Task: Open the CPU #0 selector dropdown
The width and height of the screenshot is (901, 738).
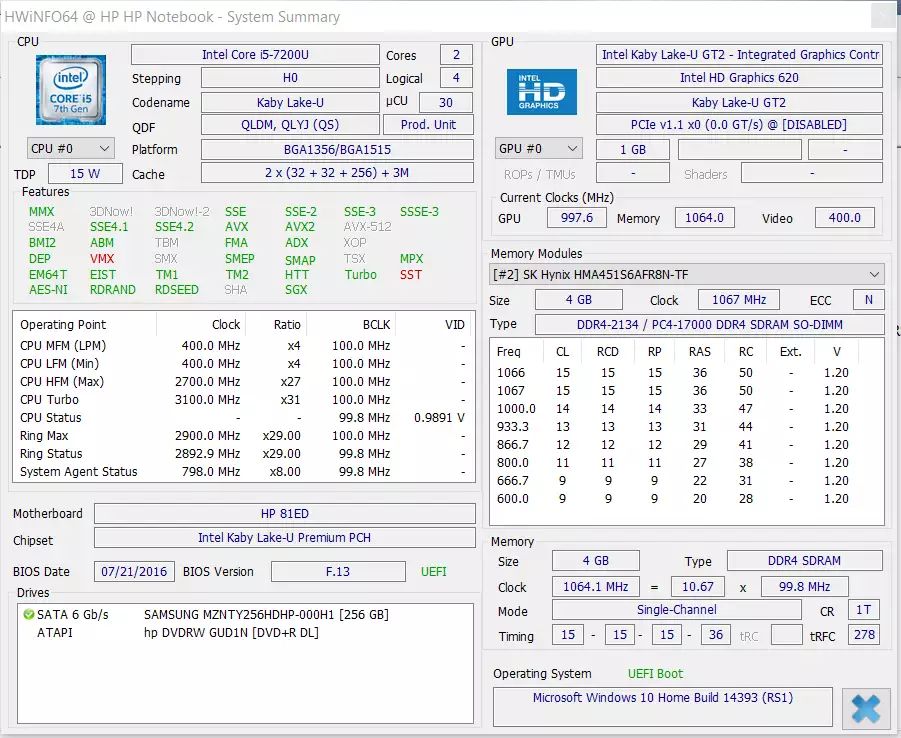Action: (x=68, y=148)
